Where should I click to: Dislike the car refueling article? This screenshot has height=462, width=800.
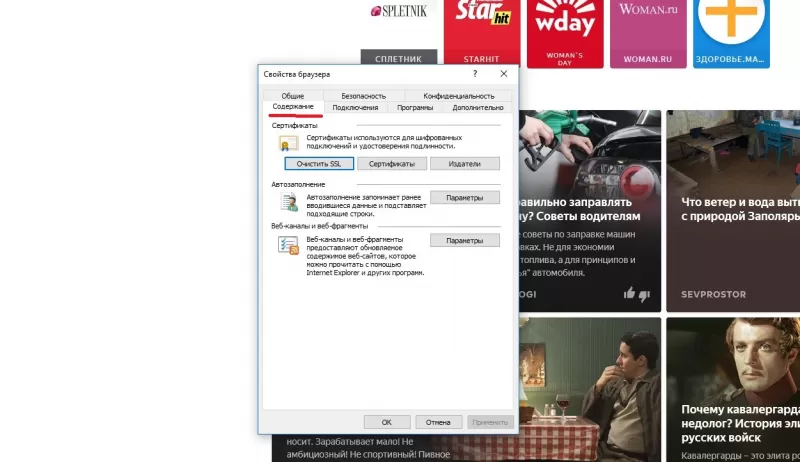tap(644, 295)
